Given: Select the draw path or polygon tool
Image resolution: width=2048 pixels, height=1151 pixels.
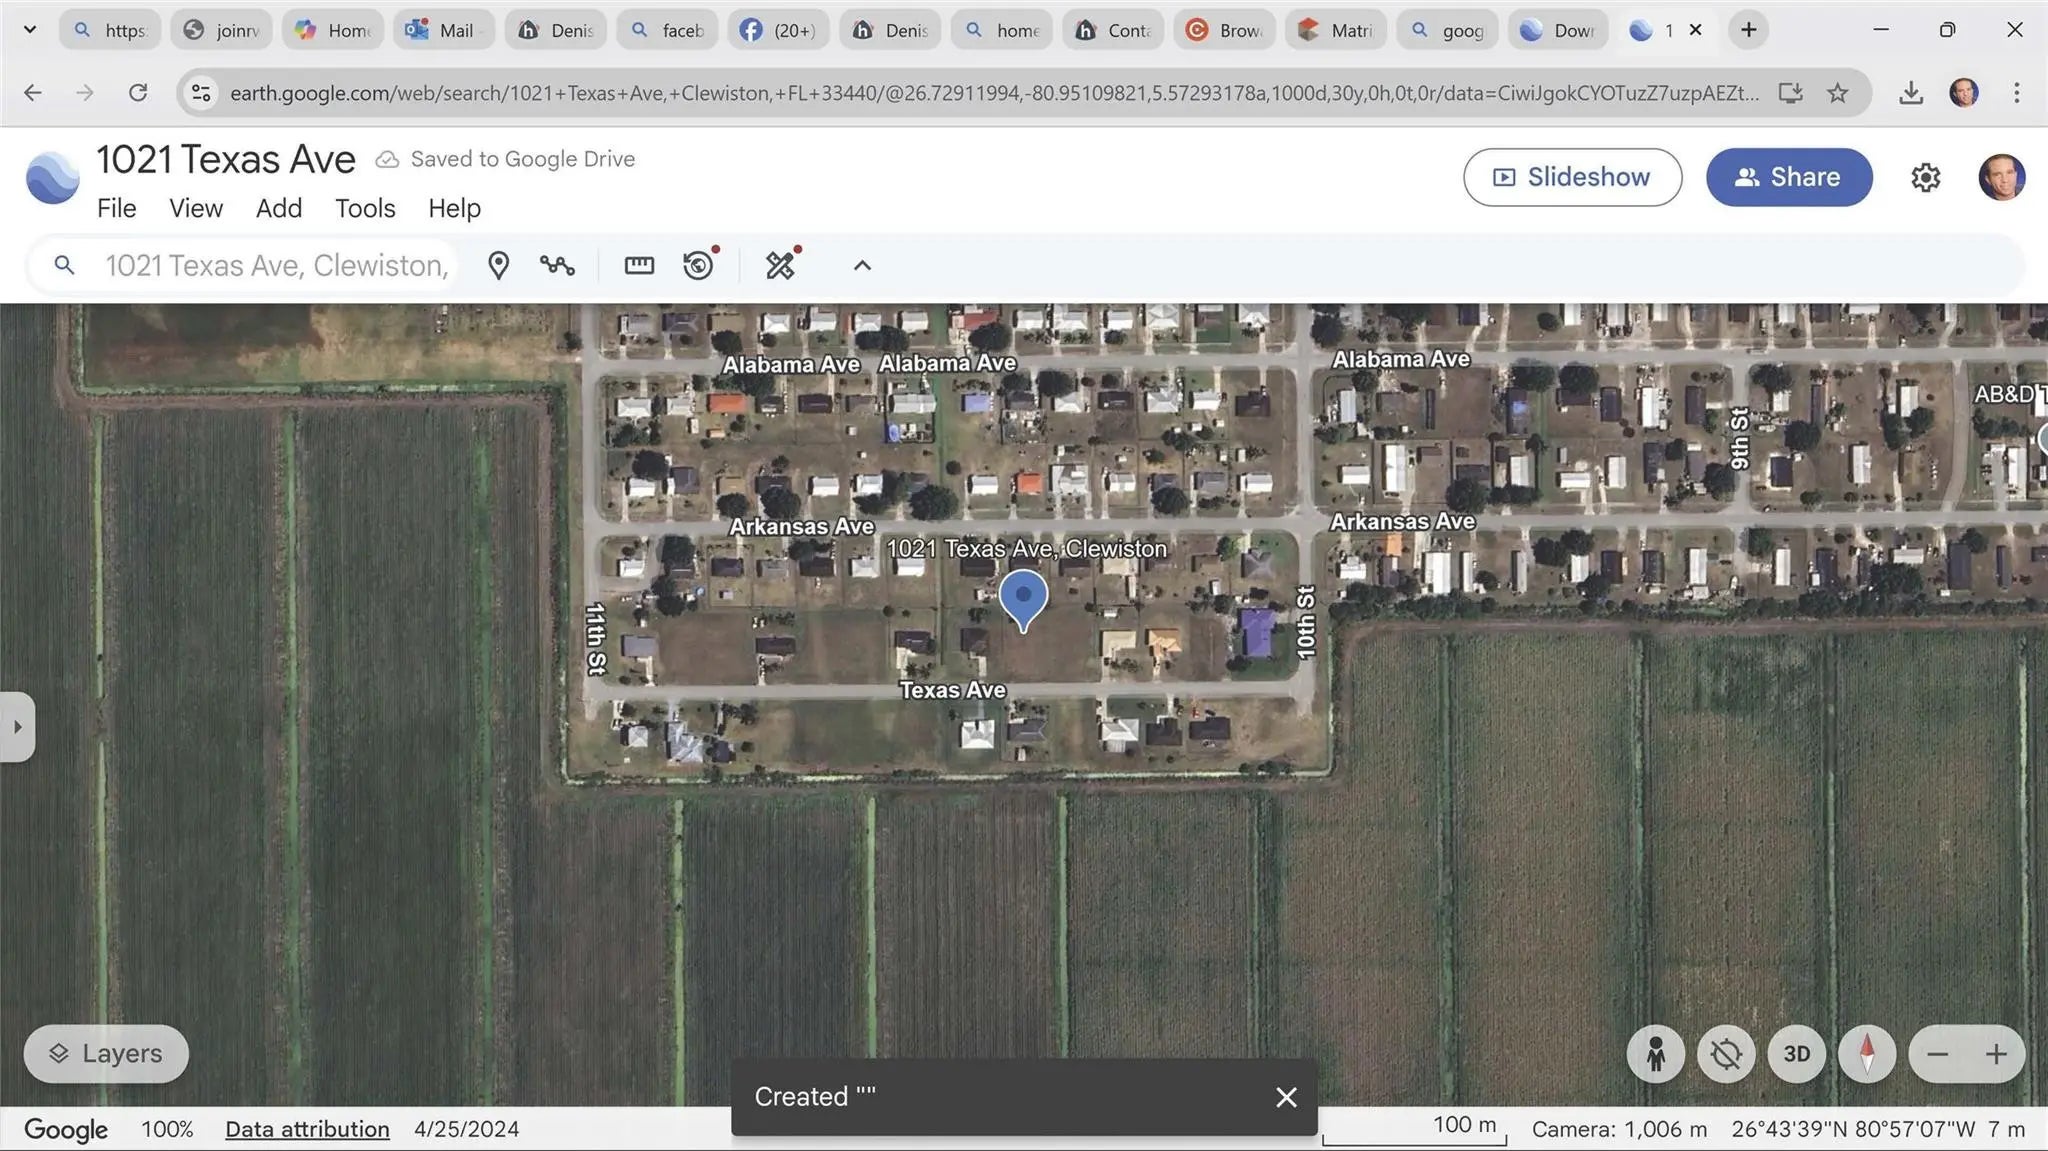Looking at the screenshot, I should coord(557,265).
